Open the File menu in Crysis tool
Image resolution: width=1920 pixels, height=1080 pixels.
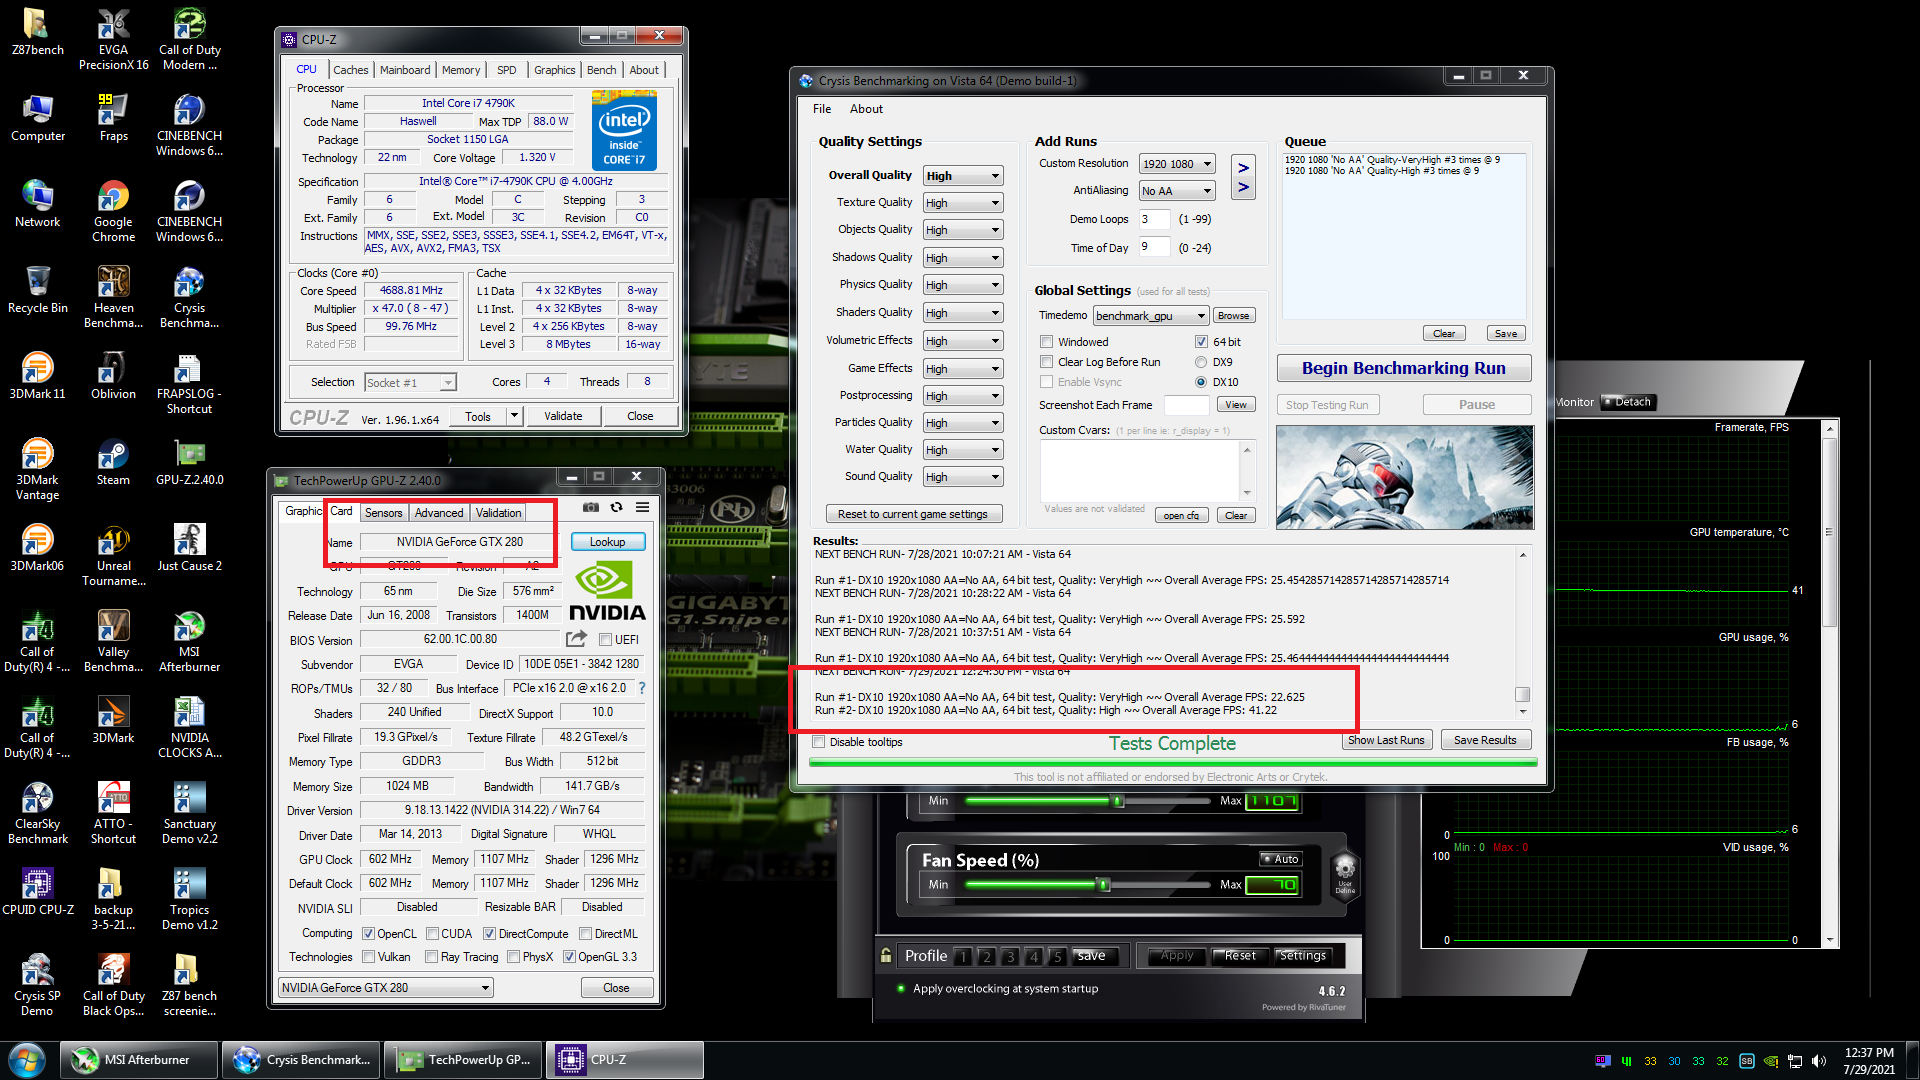coord(822,109)
